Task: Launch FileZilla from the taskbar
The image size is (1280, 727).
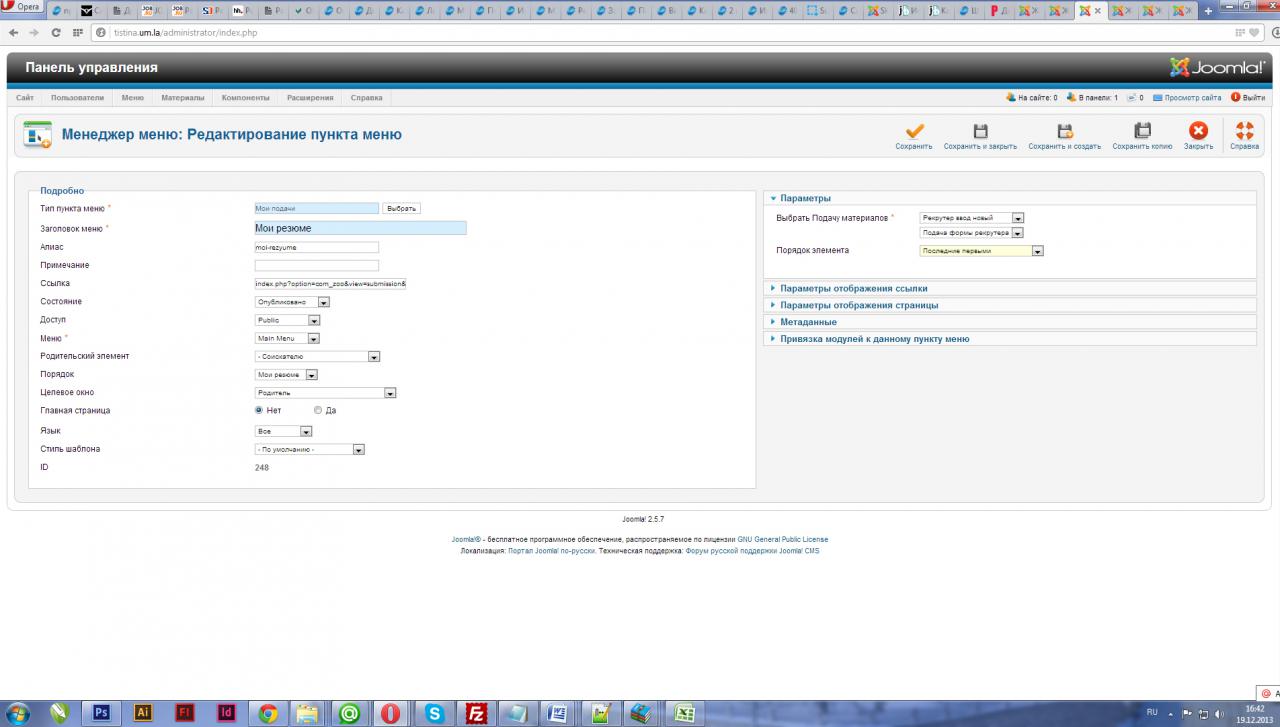Action: click(x=477, y=713)
